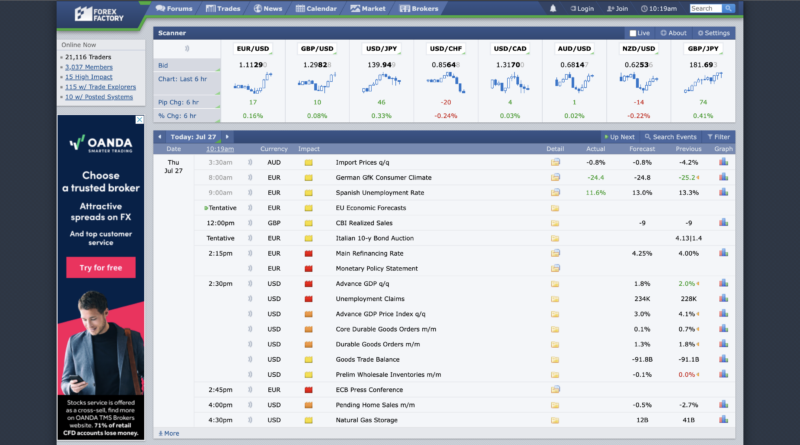Screen dimensions: 800x445
Task: Open the Calendar tab in navigation
Action: click(x=316, y=9)
